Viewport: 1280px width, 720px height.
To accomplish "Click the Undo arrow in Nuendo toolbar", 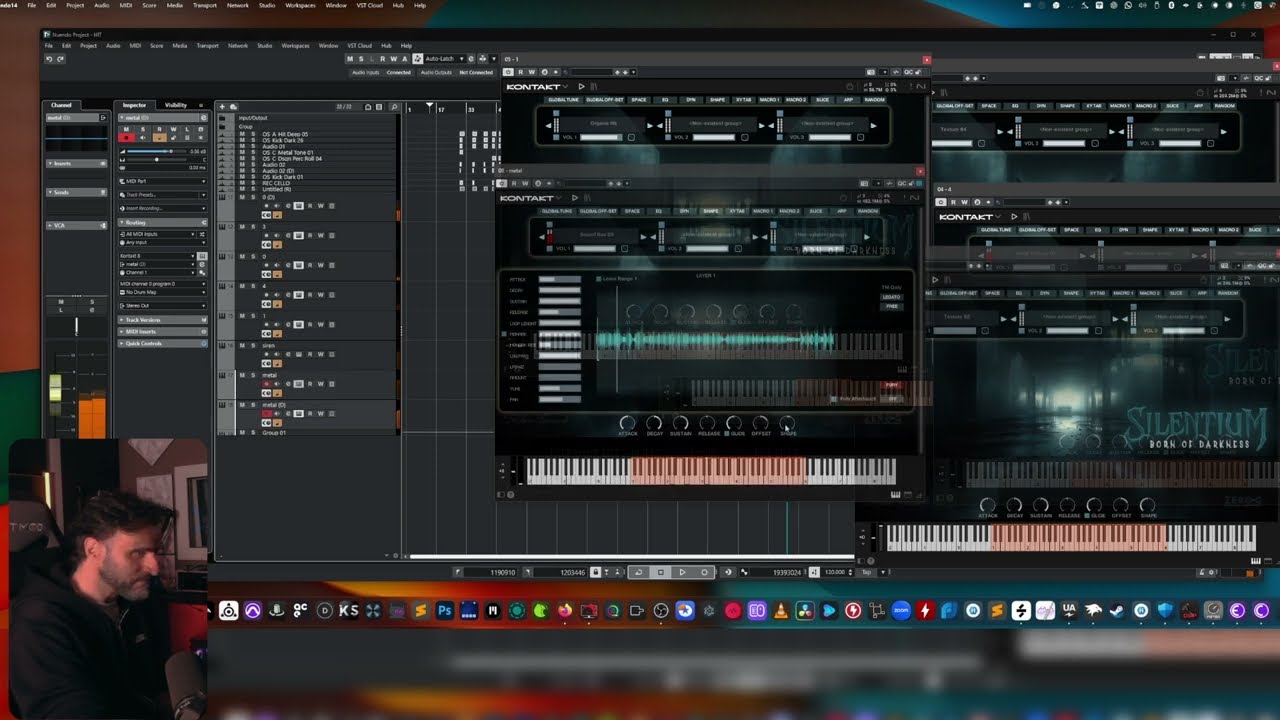I will tap(48, 59).
